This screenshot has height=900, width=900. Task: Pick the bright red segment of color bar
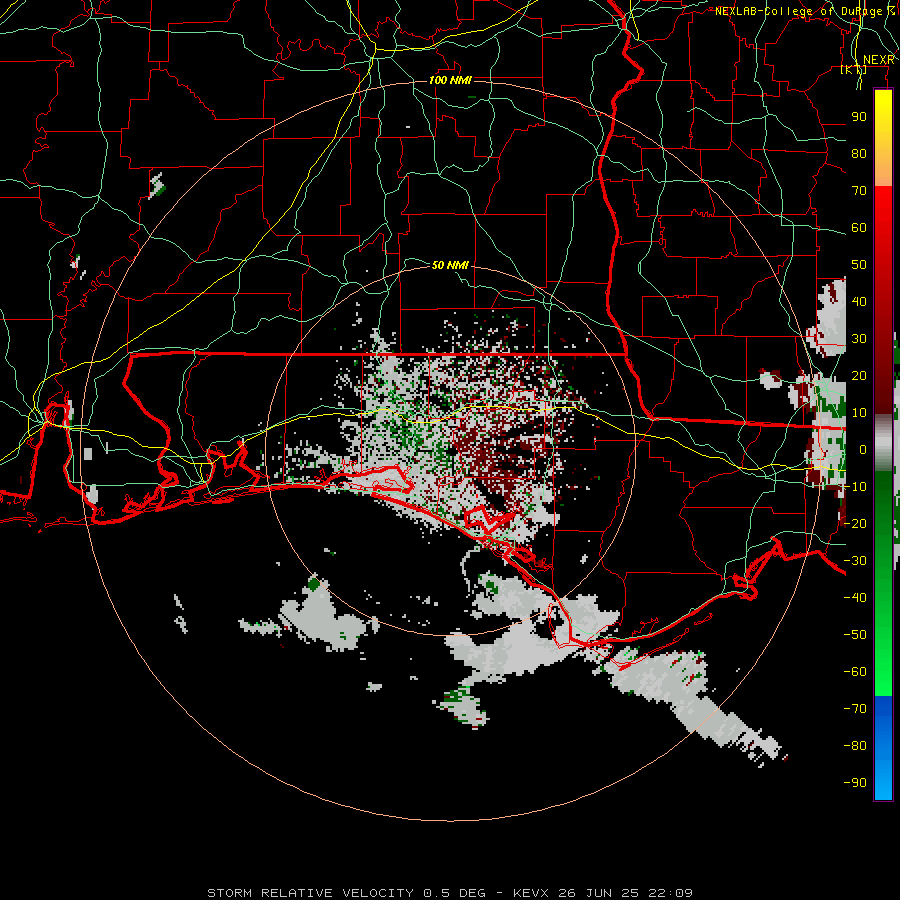(883, 210)
